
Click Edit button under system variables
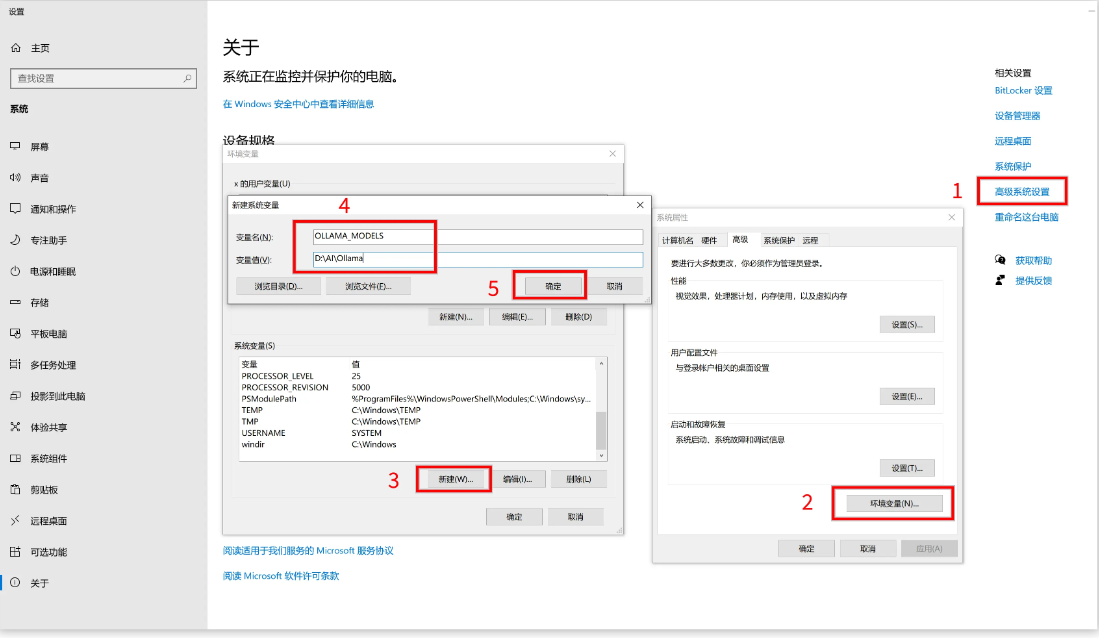[517, 480]
